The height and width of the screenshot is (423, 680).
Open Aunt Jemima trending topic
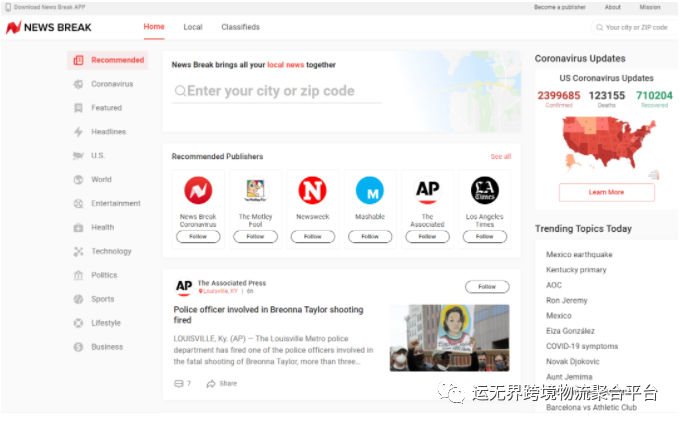click(x=569, y=377)
